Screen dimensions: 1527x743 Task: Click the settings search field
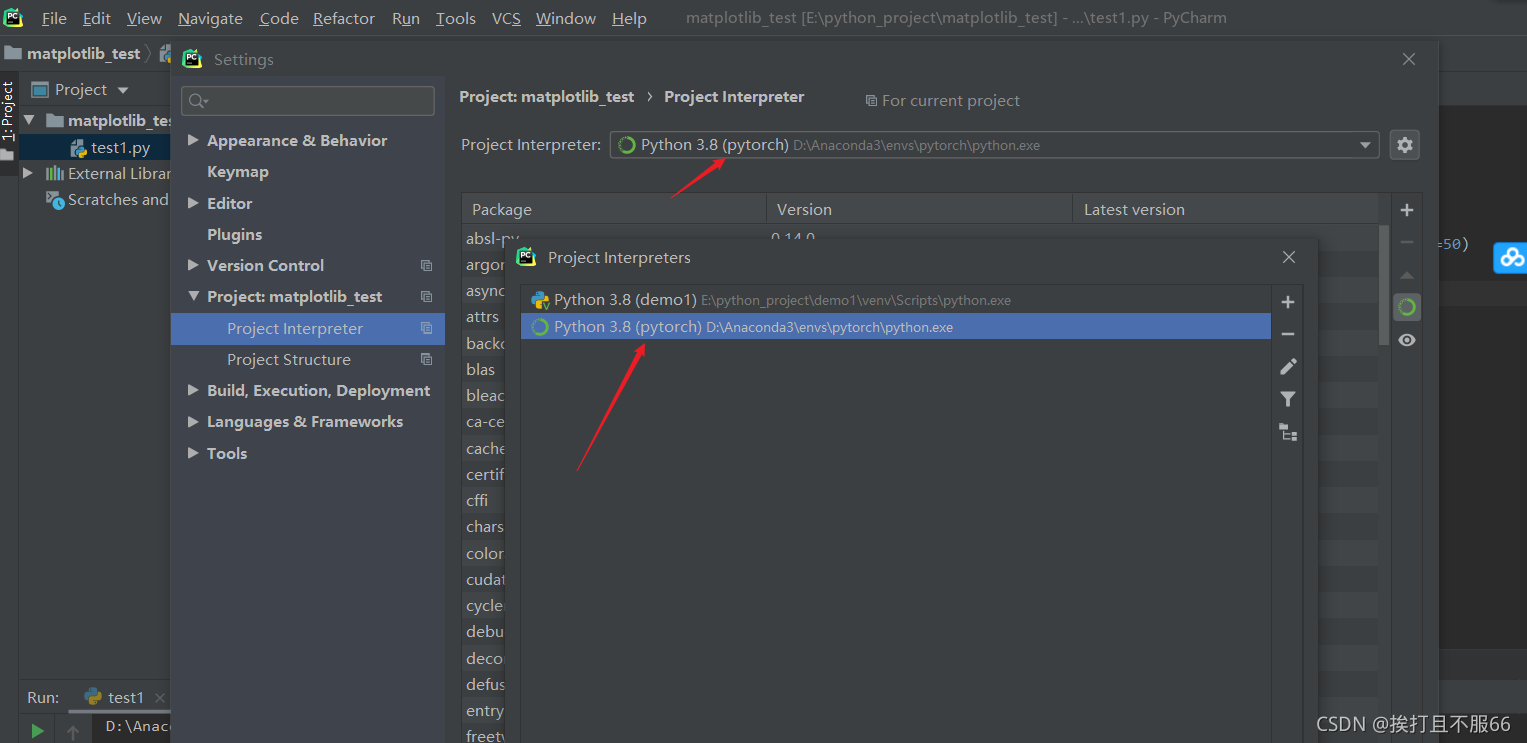[x=308, y=101]
